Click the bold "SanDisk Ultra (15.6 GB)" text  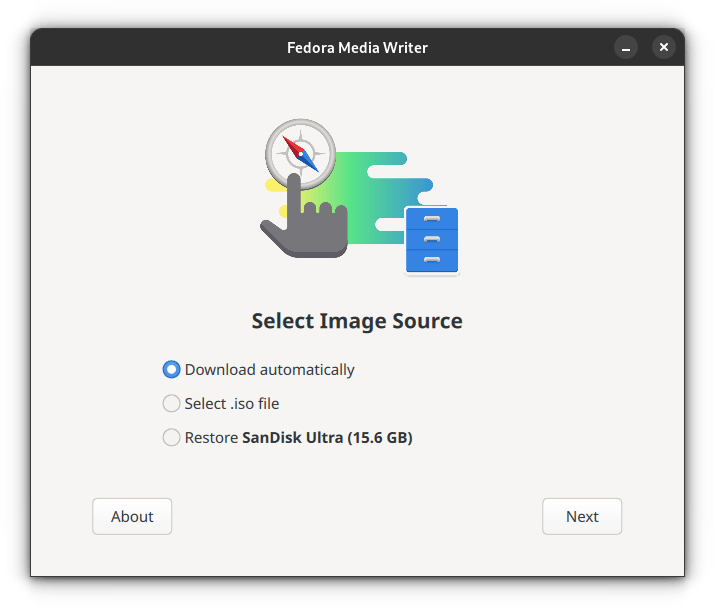point(327,438)
